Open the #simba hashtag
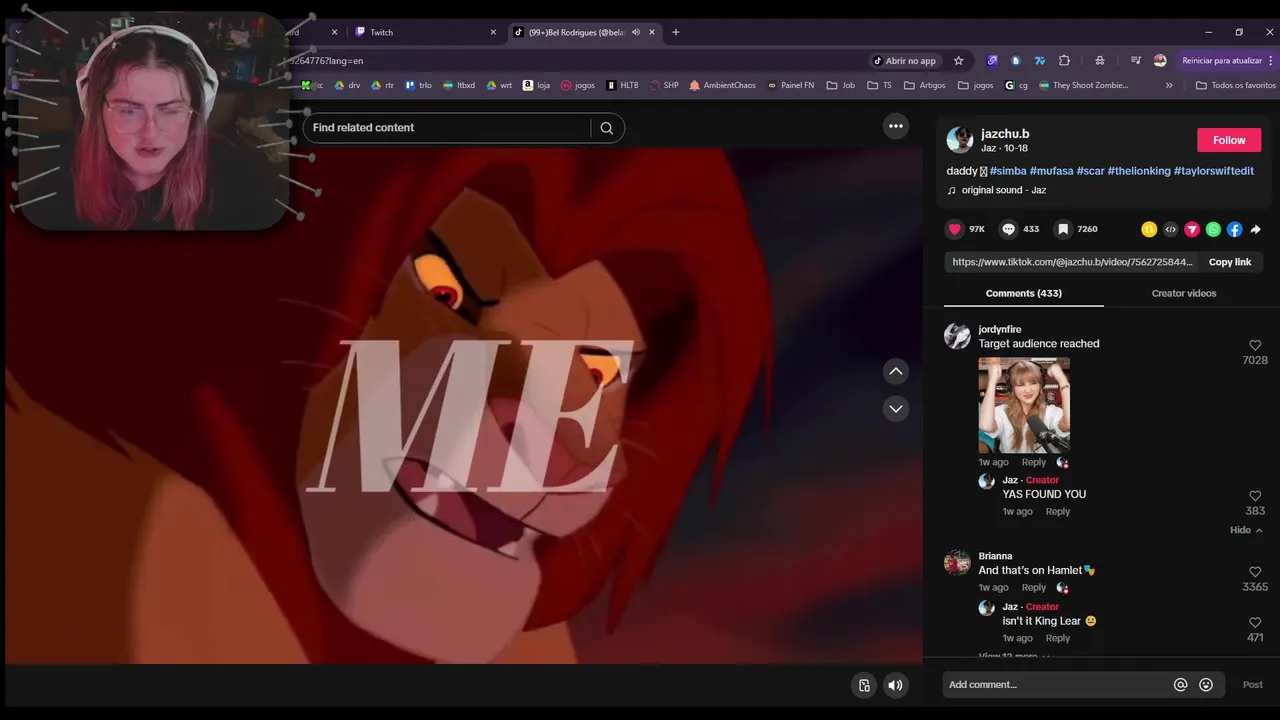The image size is (1280, 720). pos(1008,171)
